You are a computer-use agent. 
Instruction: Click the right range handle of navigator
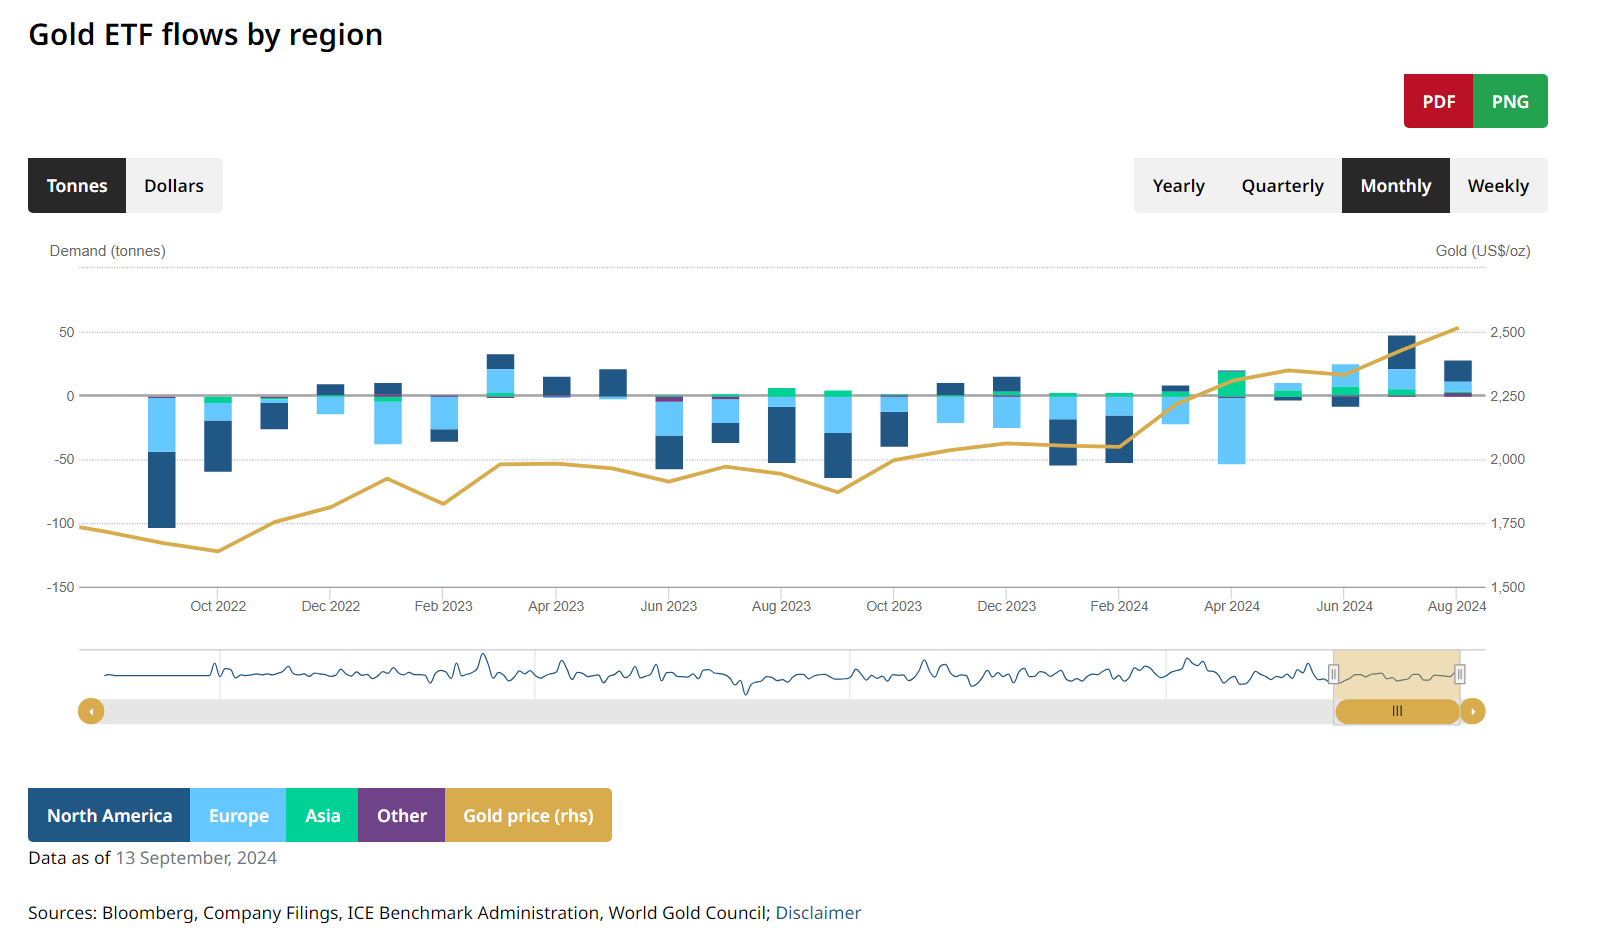pos(1460,674)
